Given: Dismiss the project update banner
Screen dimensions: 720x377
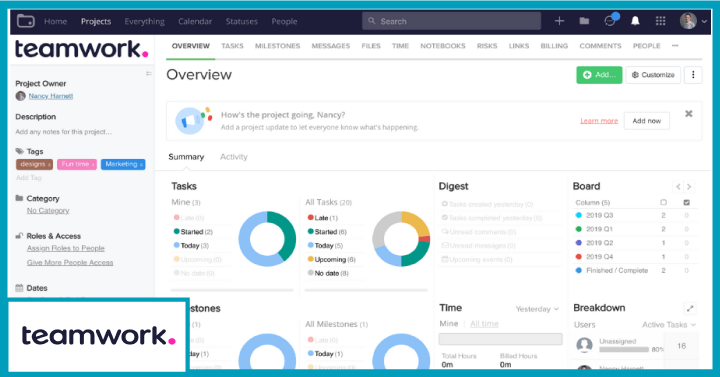Looking at the screenshot, I should click(688, 114).
